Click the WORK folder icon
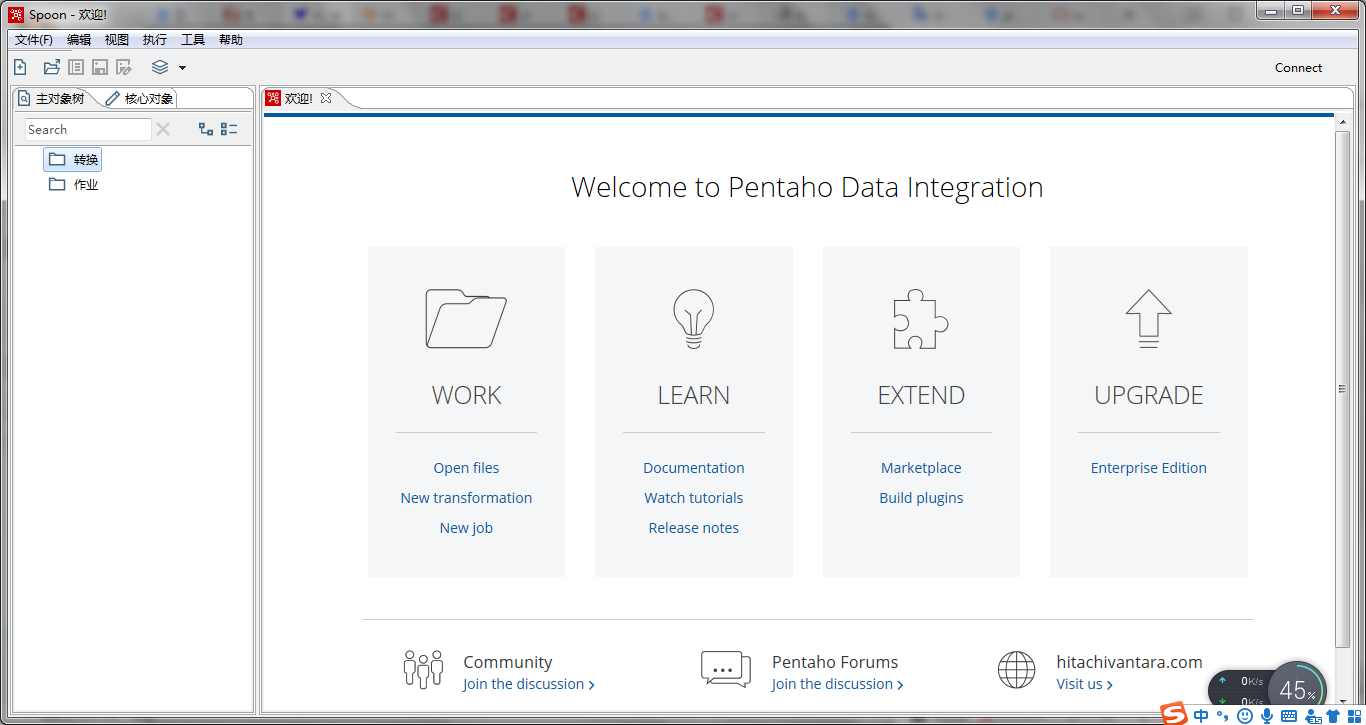 click(x=466, y=319)
